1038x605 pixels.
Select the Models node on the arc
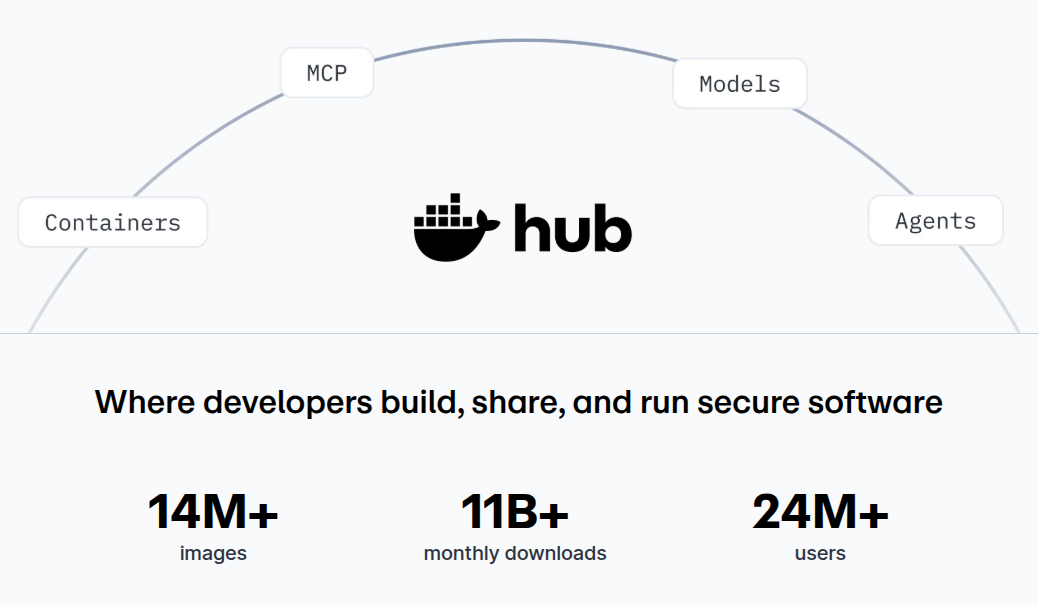(x=739, y=84)
